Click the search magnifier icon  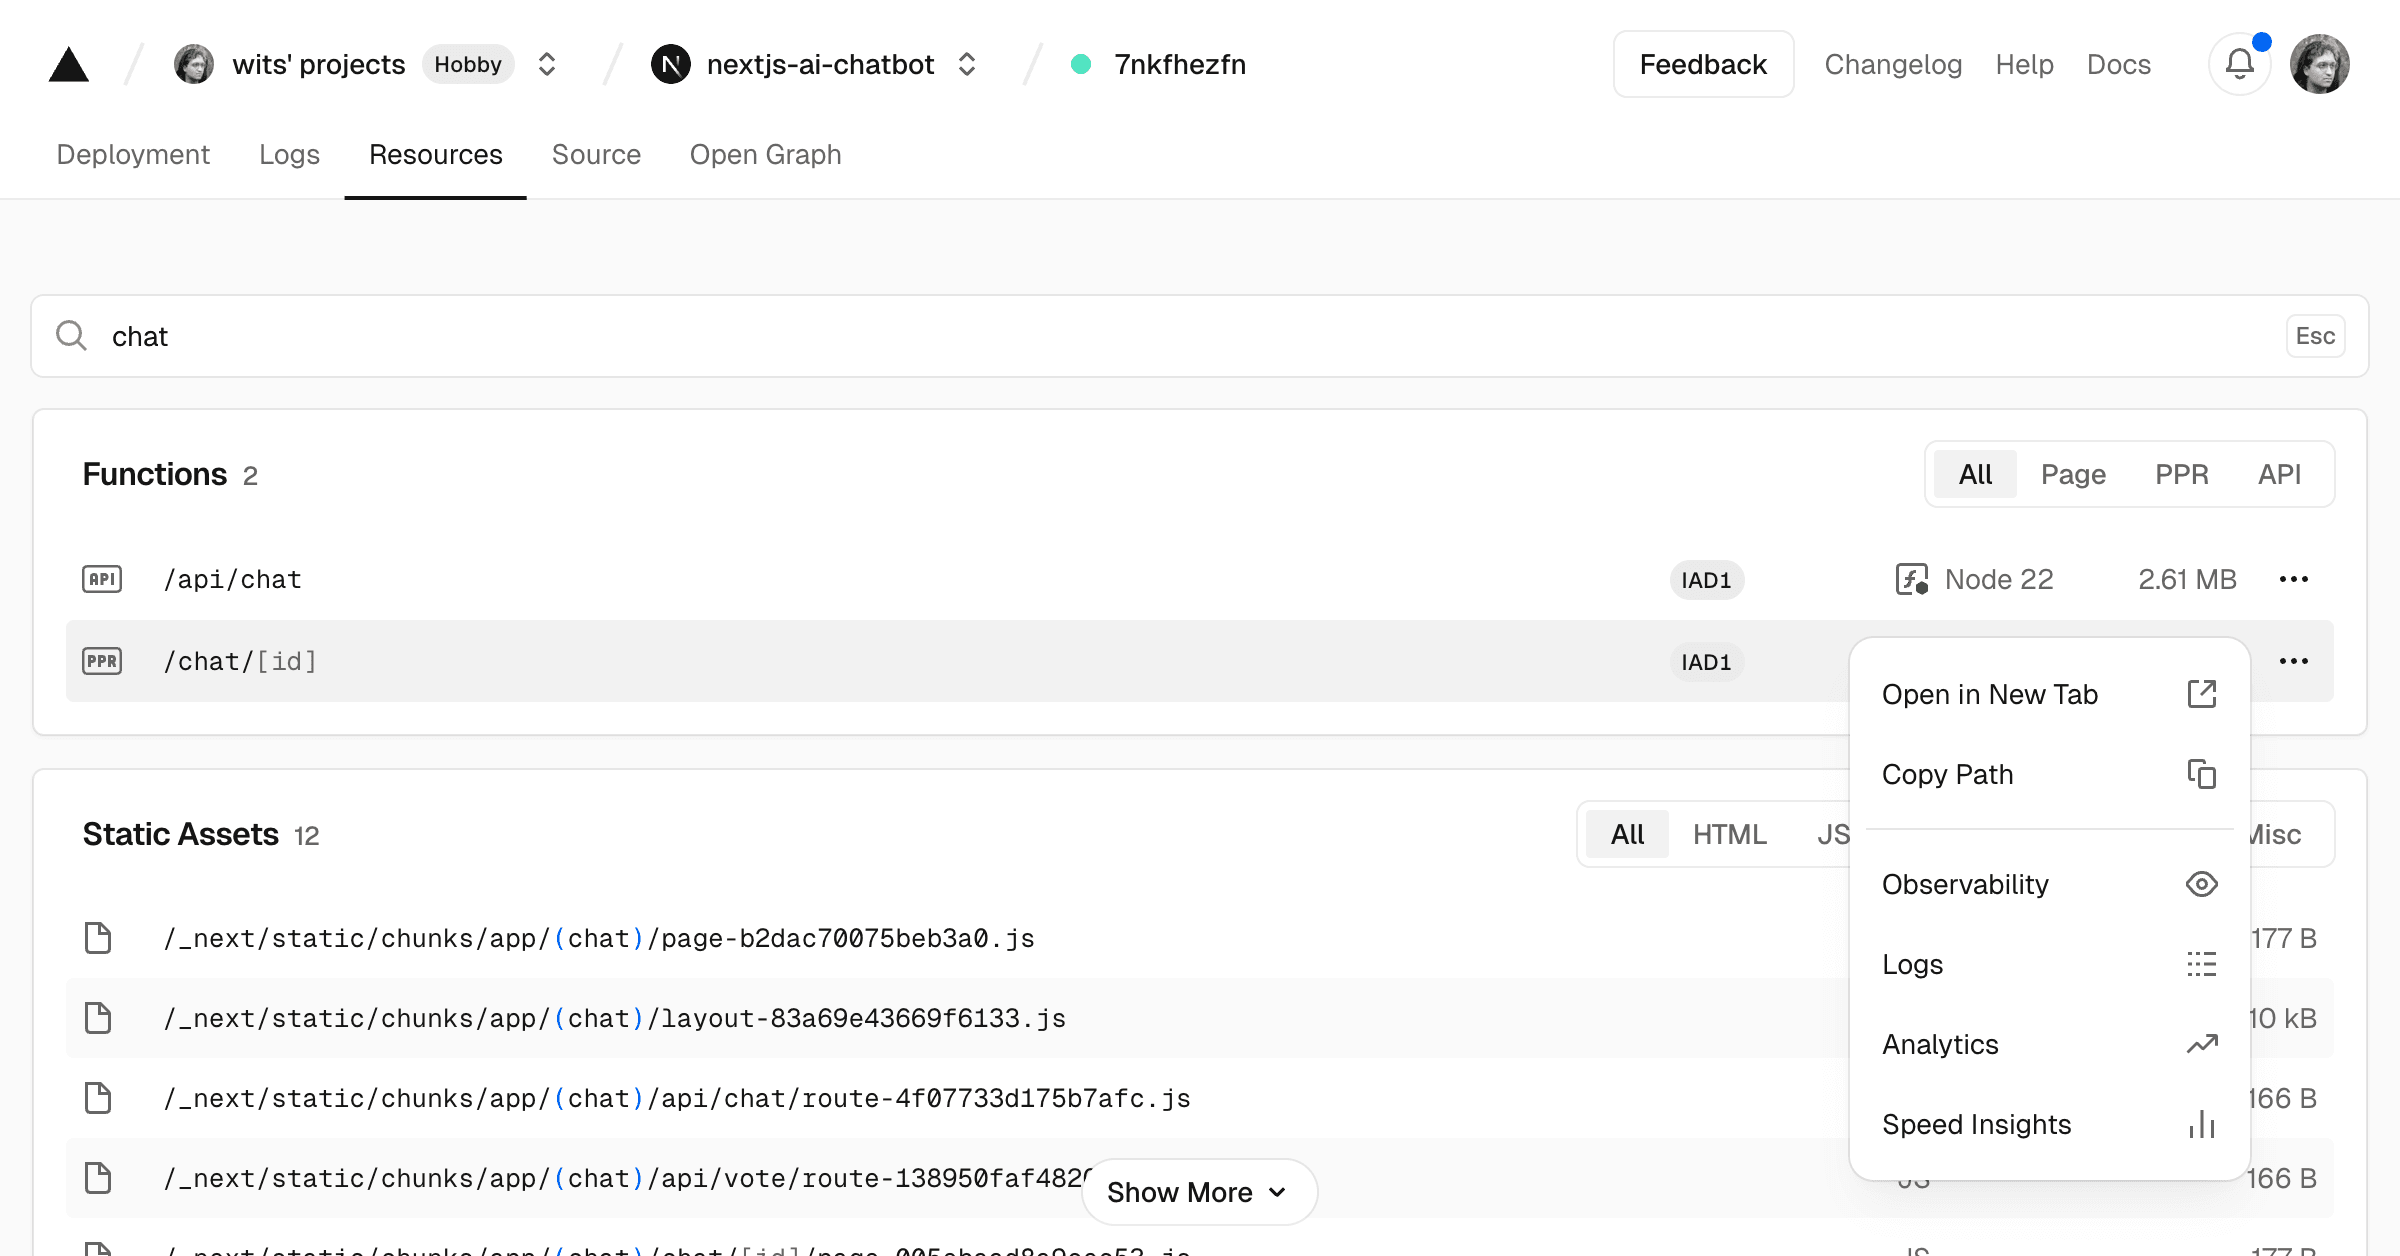pos(71,335)
